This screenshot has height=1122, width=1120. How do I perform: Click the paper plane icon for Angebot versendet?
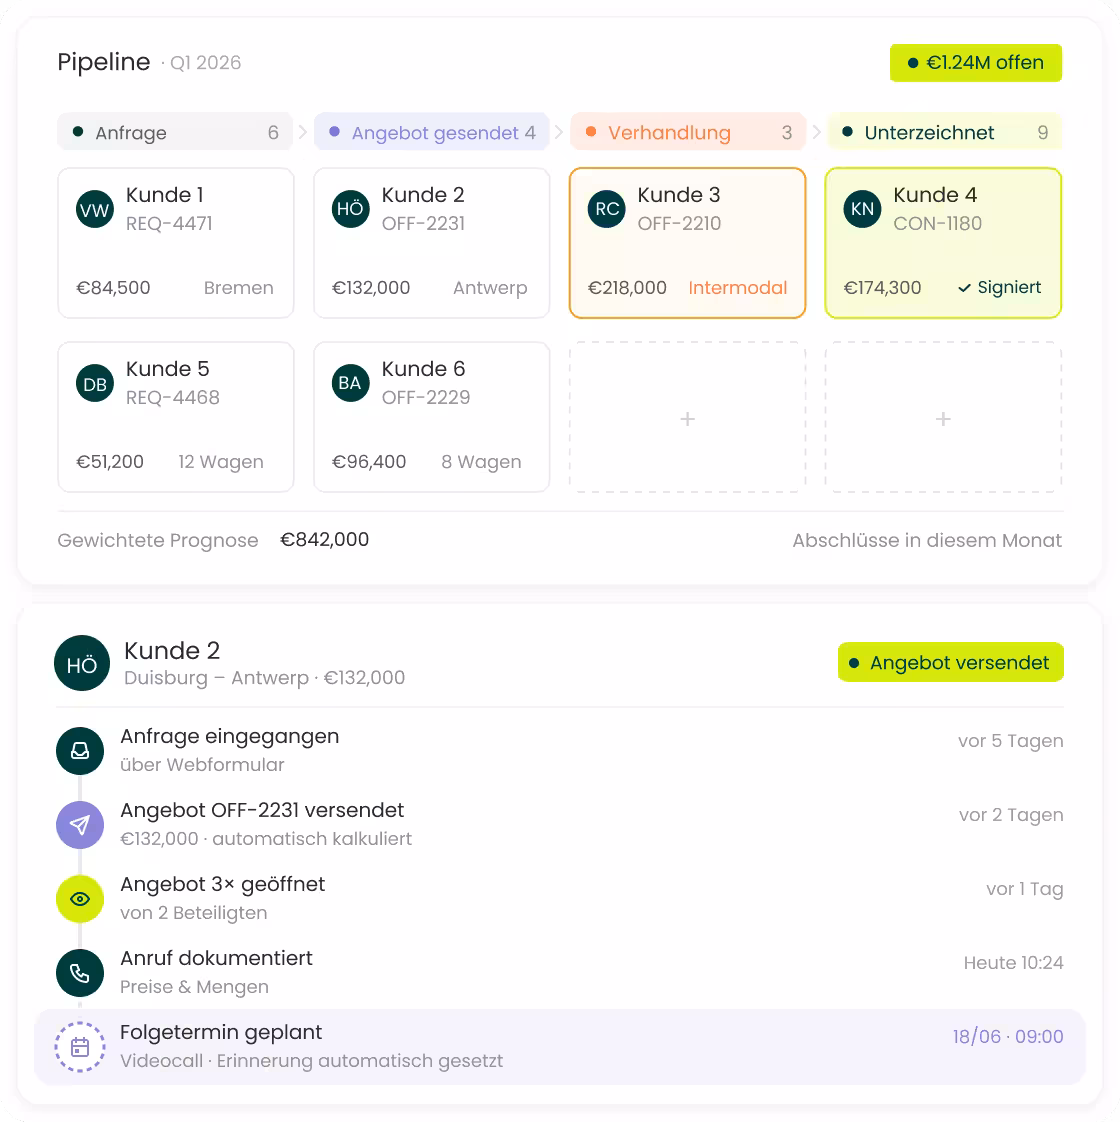(80, 825)
